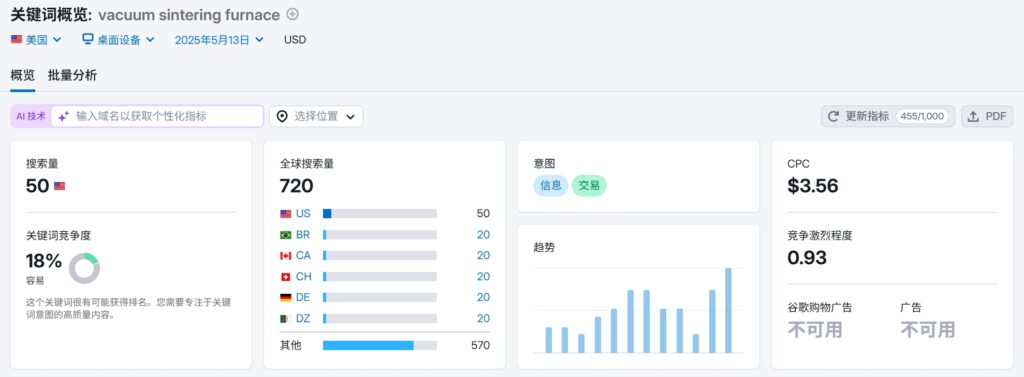Open the 2025年5月13日 date dropdown

(219, 39)
